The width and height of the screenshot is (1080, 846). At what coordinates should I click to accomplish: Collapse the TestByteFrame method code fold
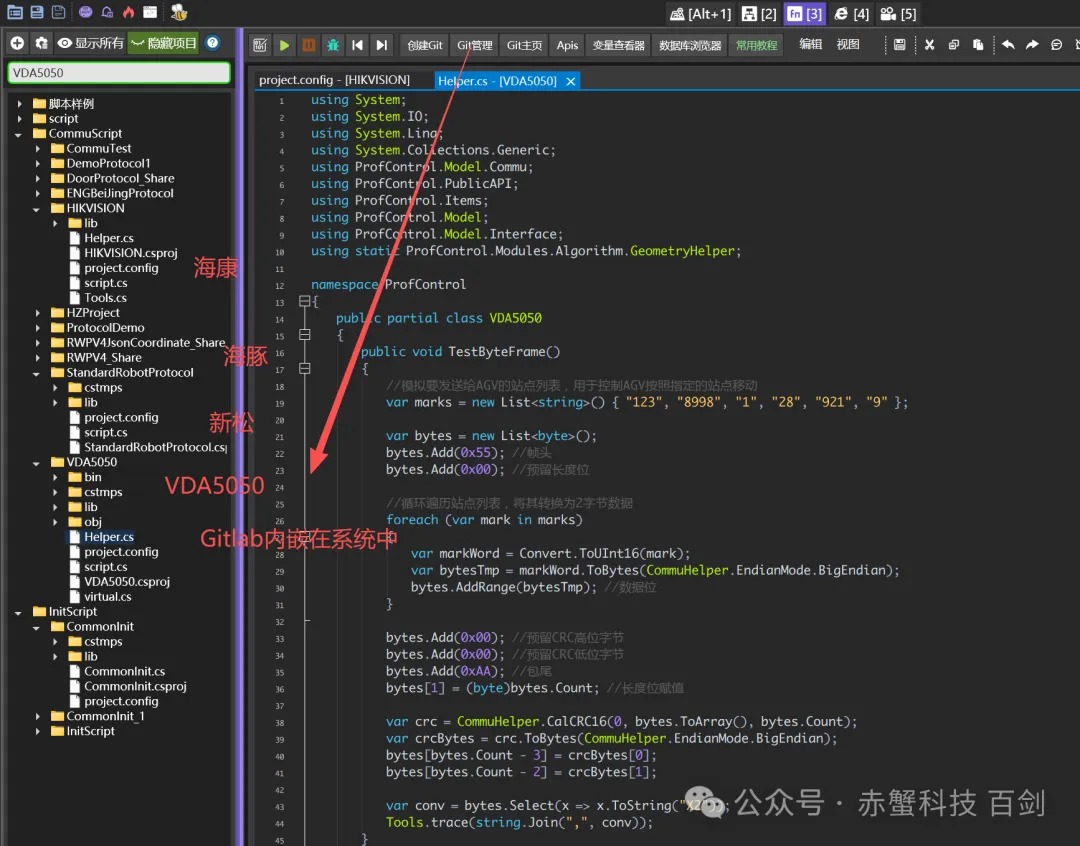tap(305, 368)
